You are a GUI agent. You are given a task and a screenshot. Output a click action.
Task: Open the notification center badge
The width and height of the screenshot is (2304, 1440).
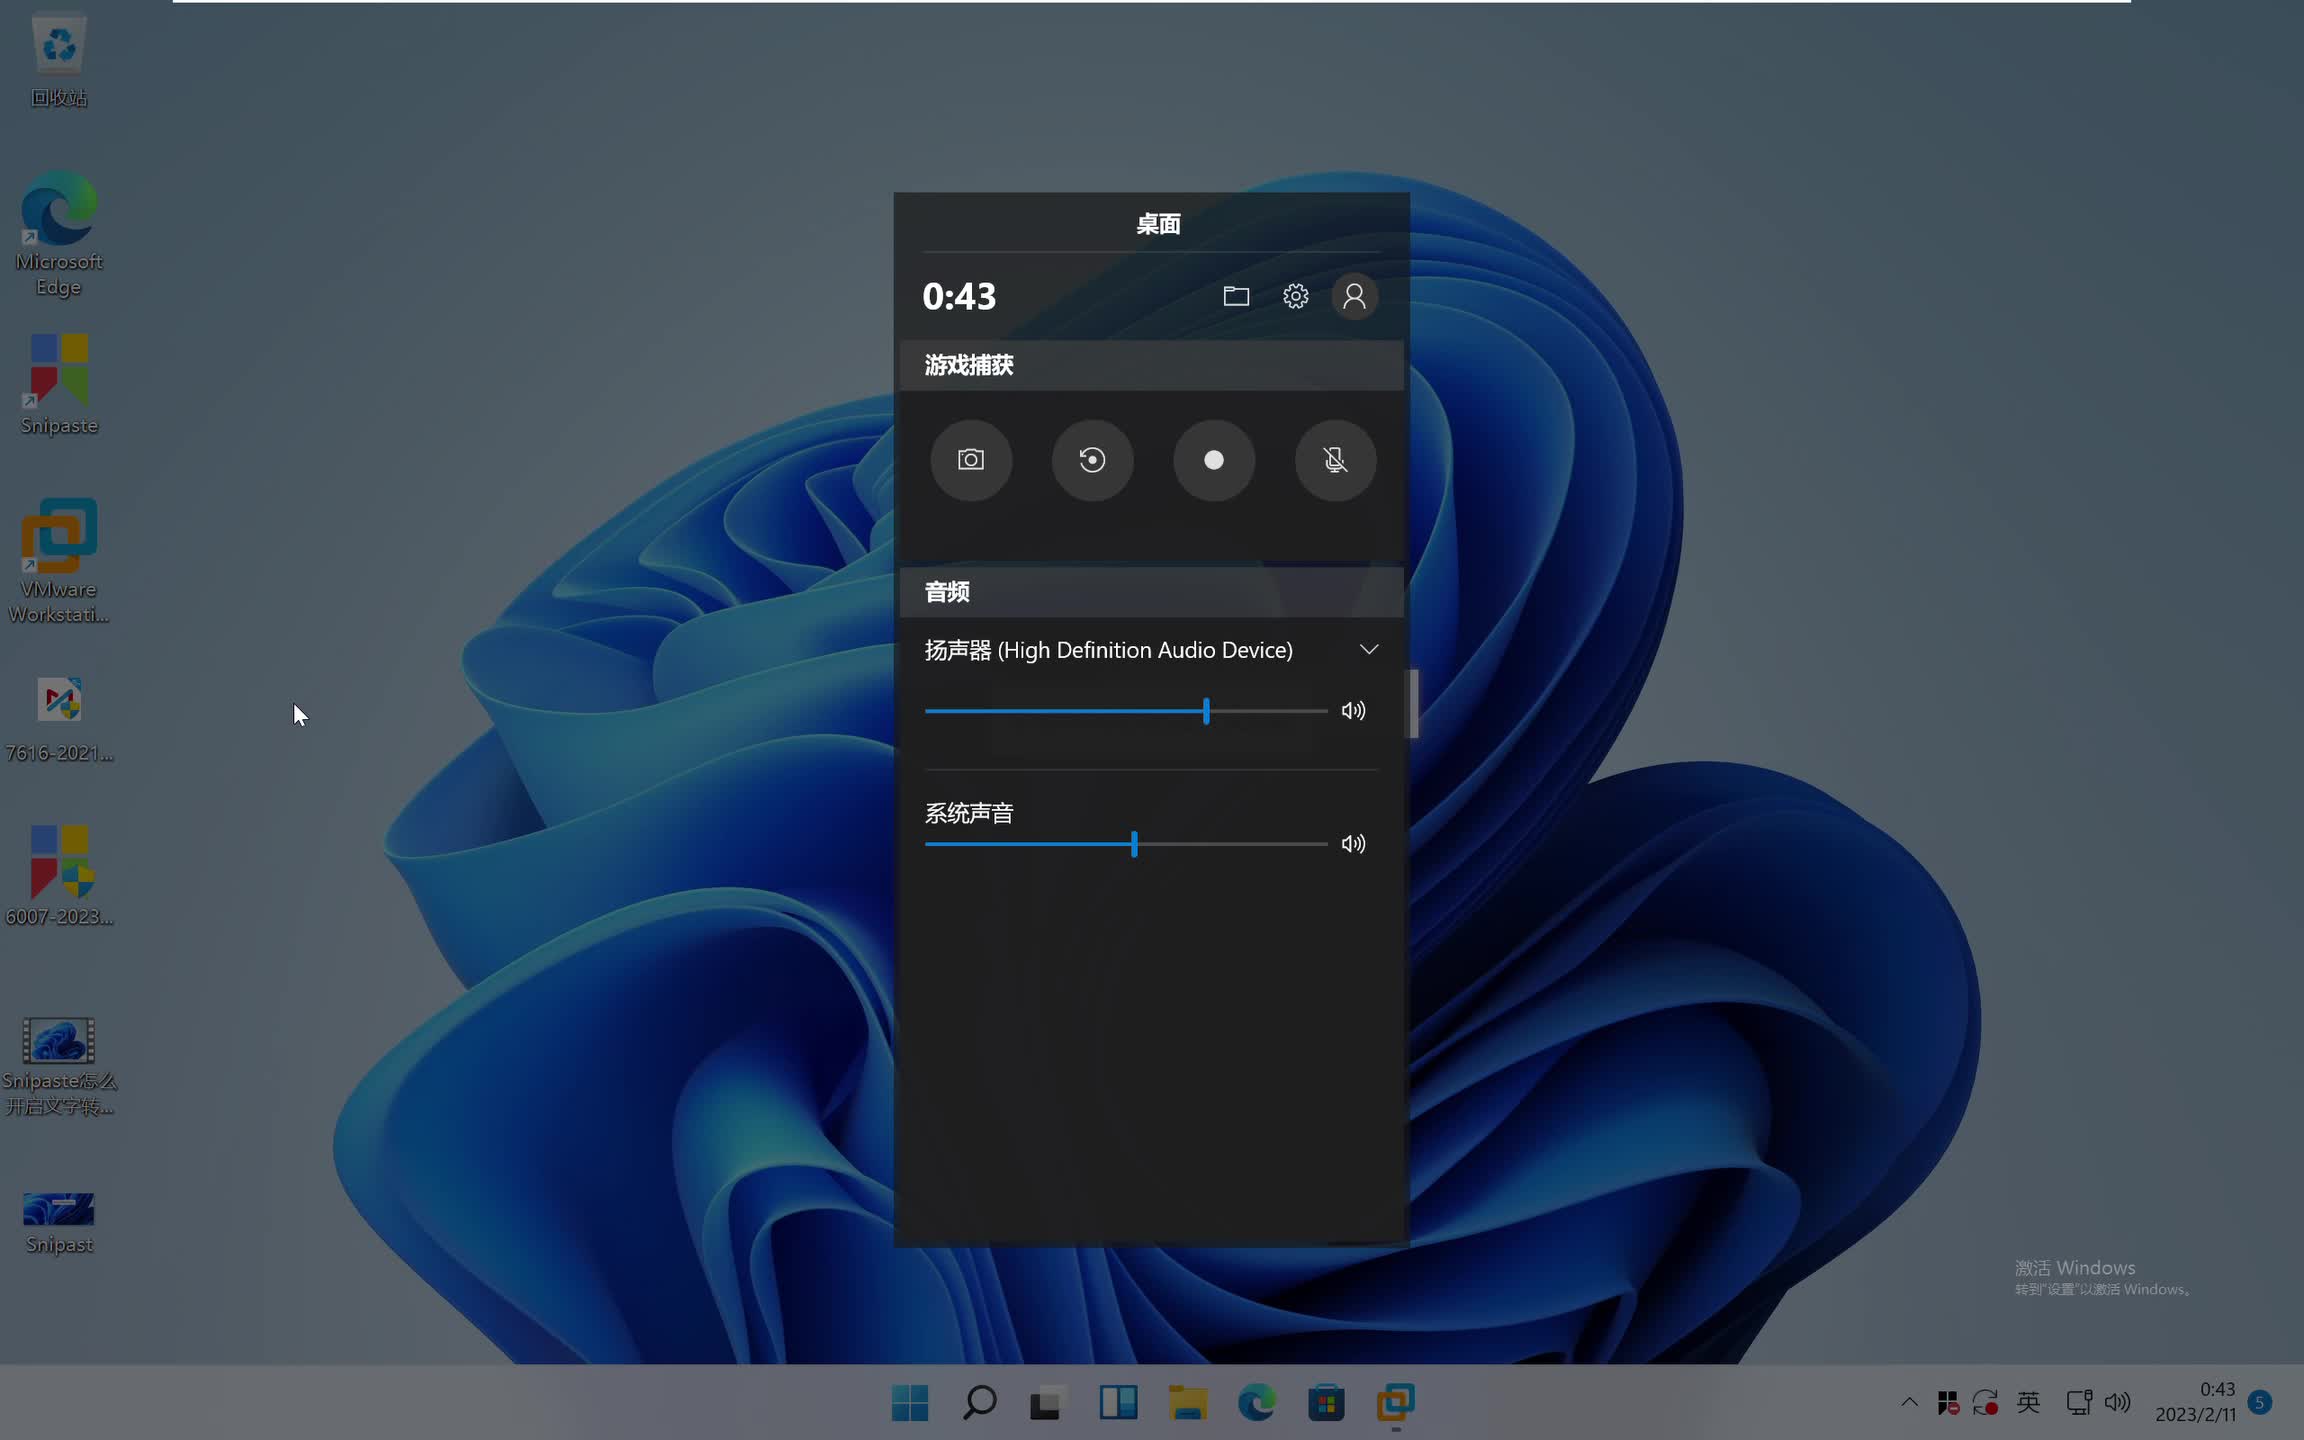pyautogui.click(x=2259, y=1402)
